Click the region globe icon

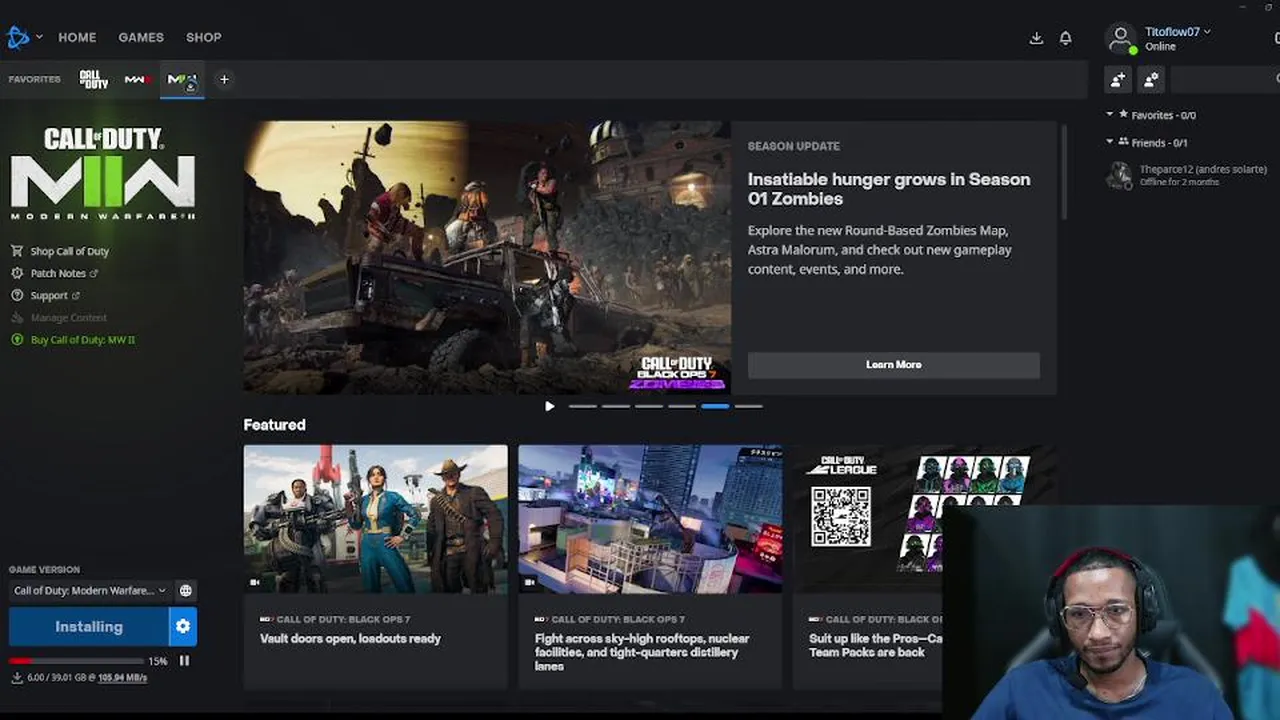pos(185,591)
